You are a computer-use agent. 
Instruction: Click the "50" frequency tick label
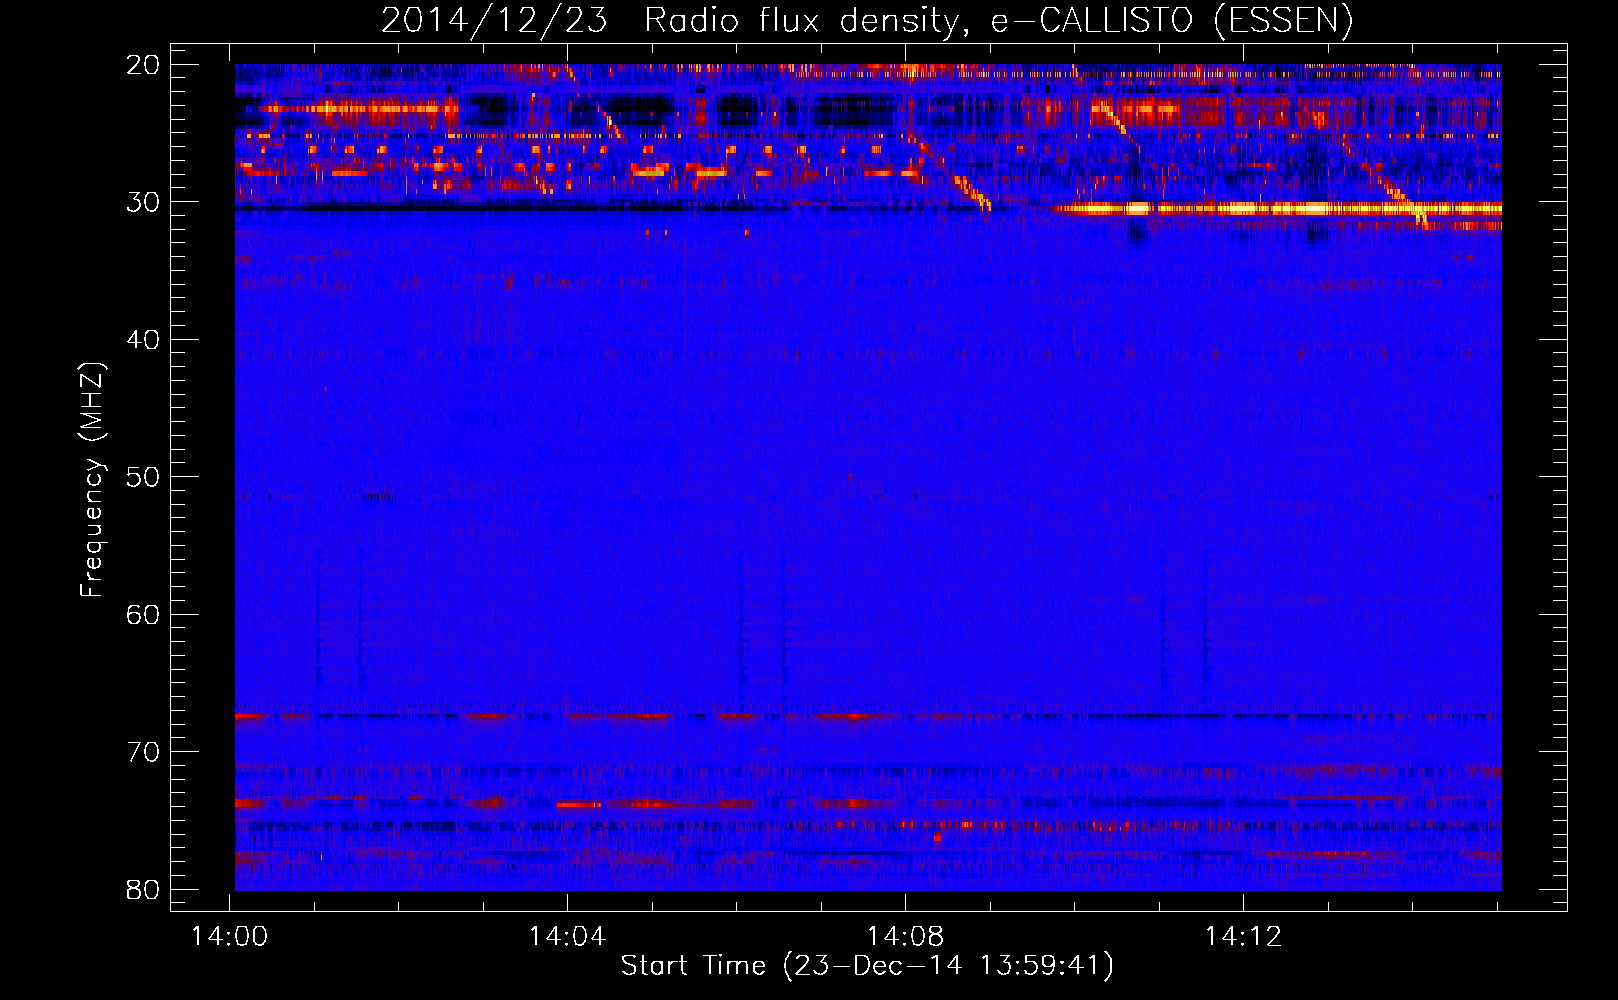click(143, 477)
